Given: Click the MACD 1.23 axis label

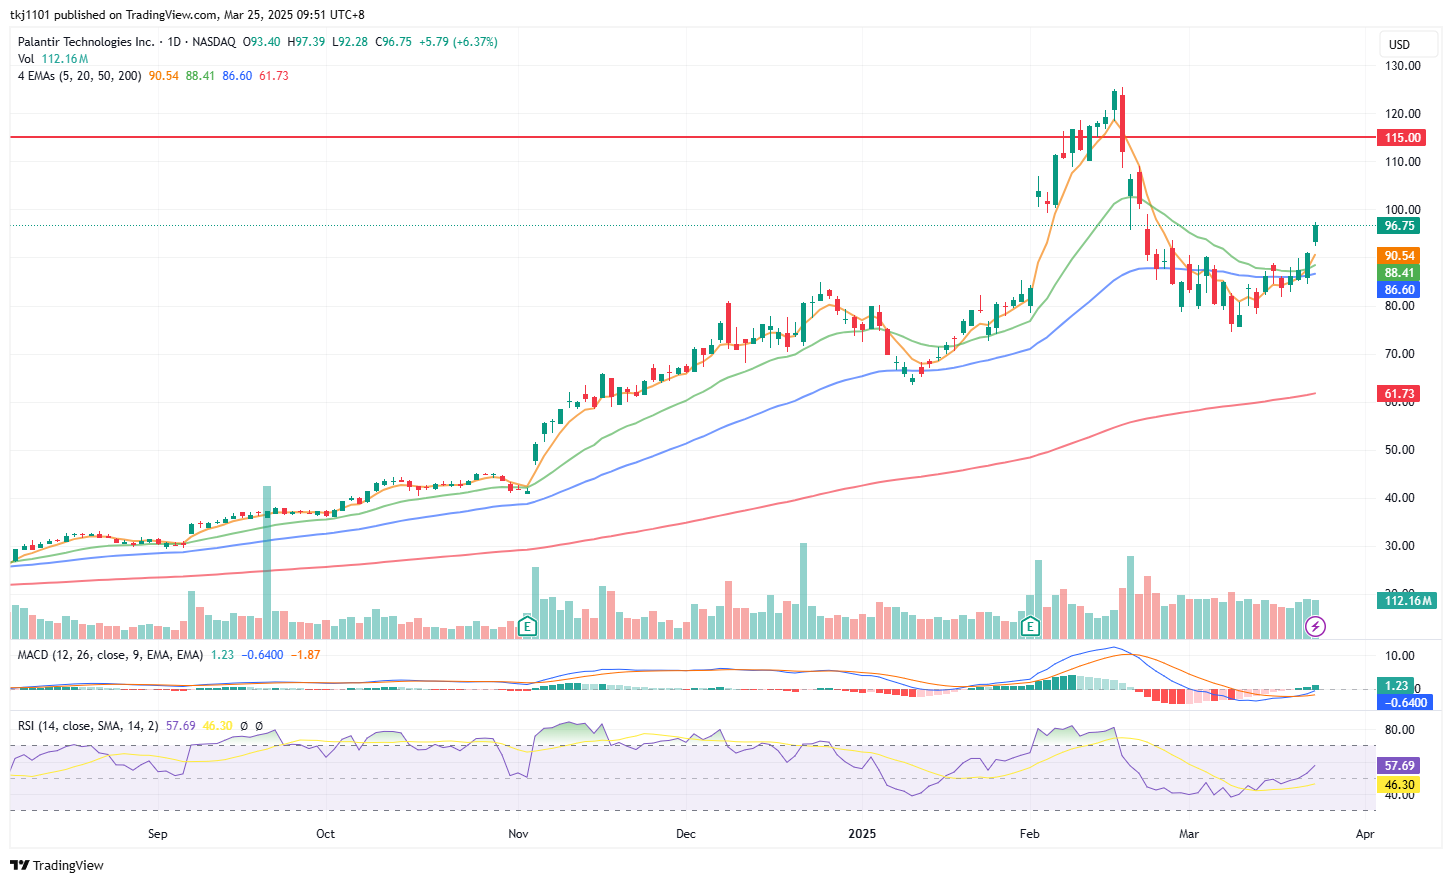Looking at the screenshot, I should (x=1396, y=685).
